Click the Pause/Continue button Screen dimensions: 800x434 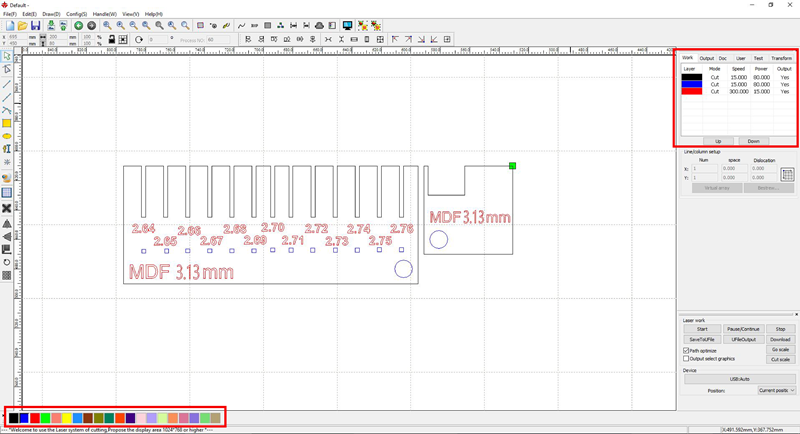coord(743,329)
